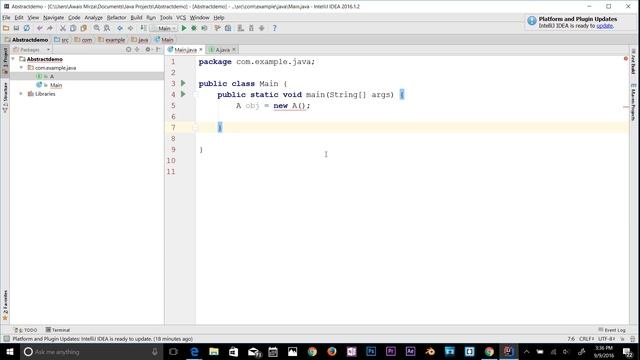Viewport: 640px width, 360px height.
Task: Collapse the Abstractdemo tree node
Action: click(x=13, y=59)
